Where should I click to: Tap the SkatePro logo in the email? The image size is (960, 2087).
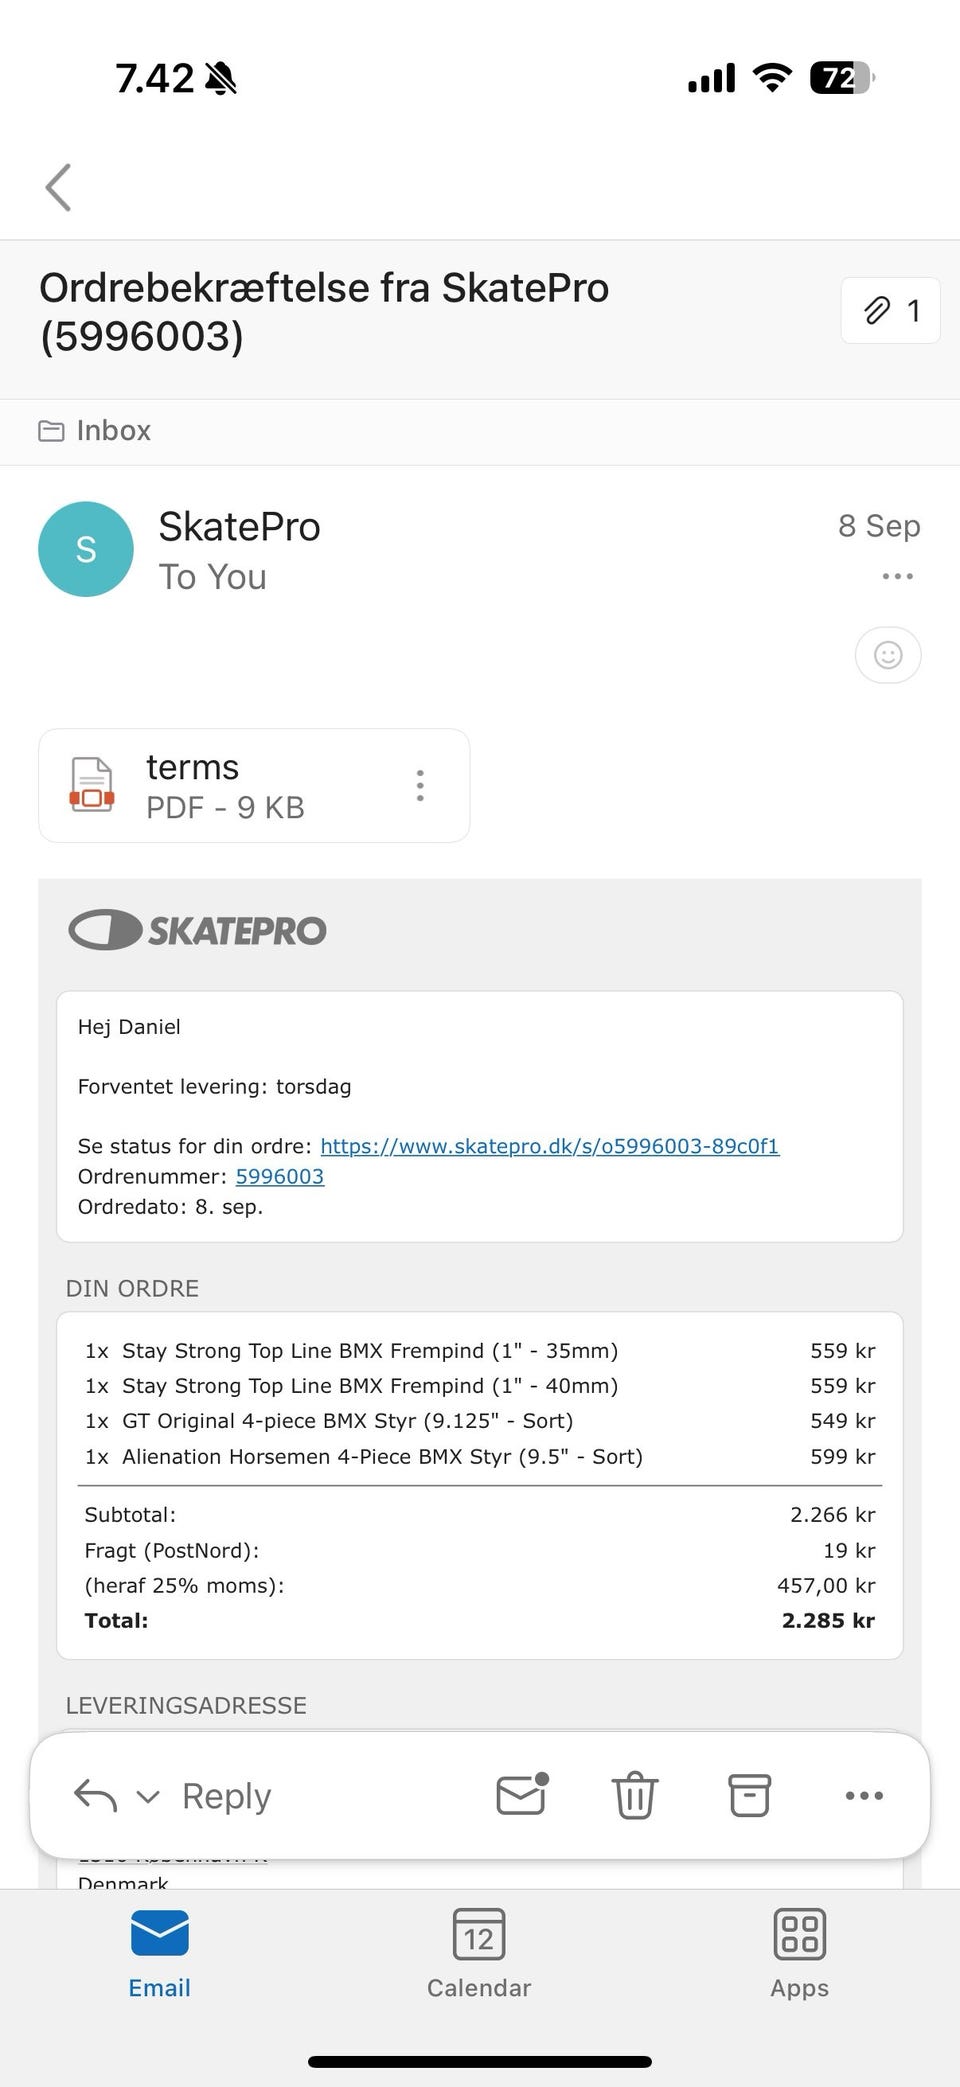coord(197,930)
